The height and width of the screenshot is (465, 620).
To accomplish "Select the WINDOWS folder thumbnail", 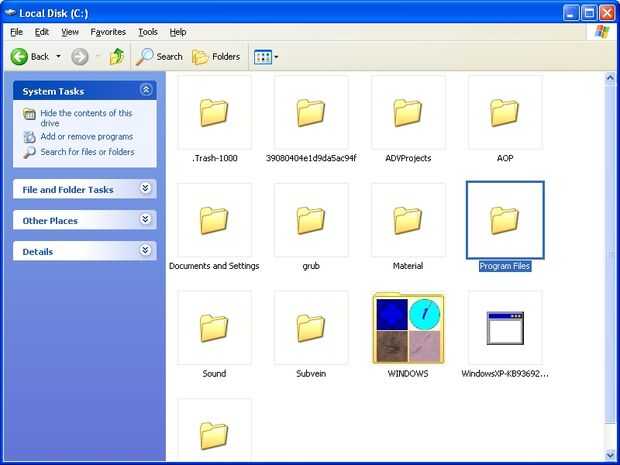I will click(x=408, y=327).
